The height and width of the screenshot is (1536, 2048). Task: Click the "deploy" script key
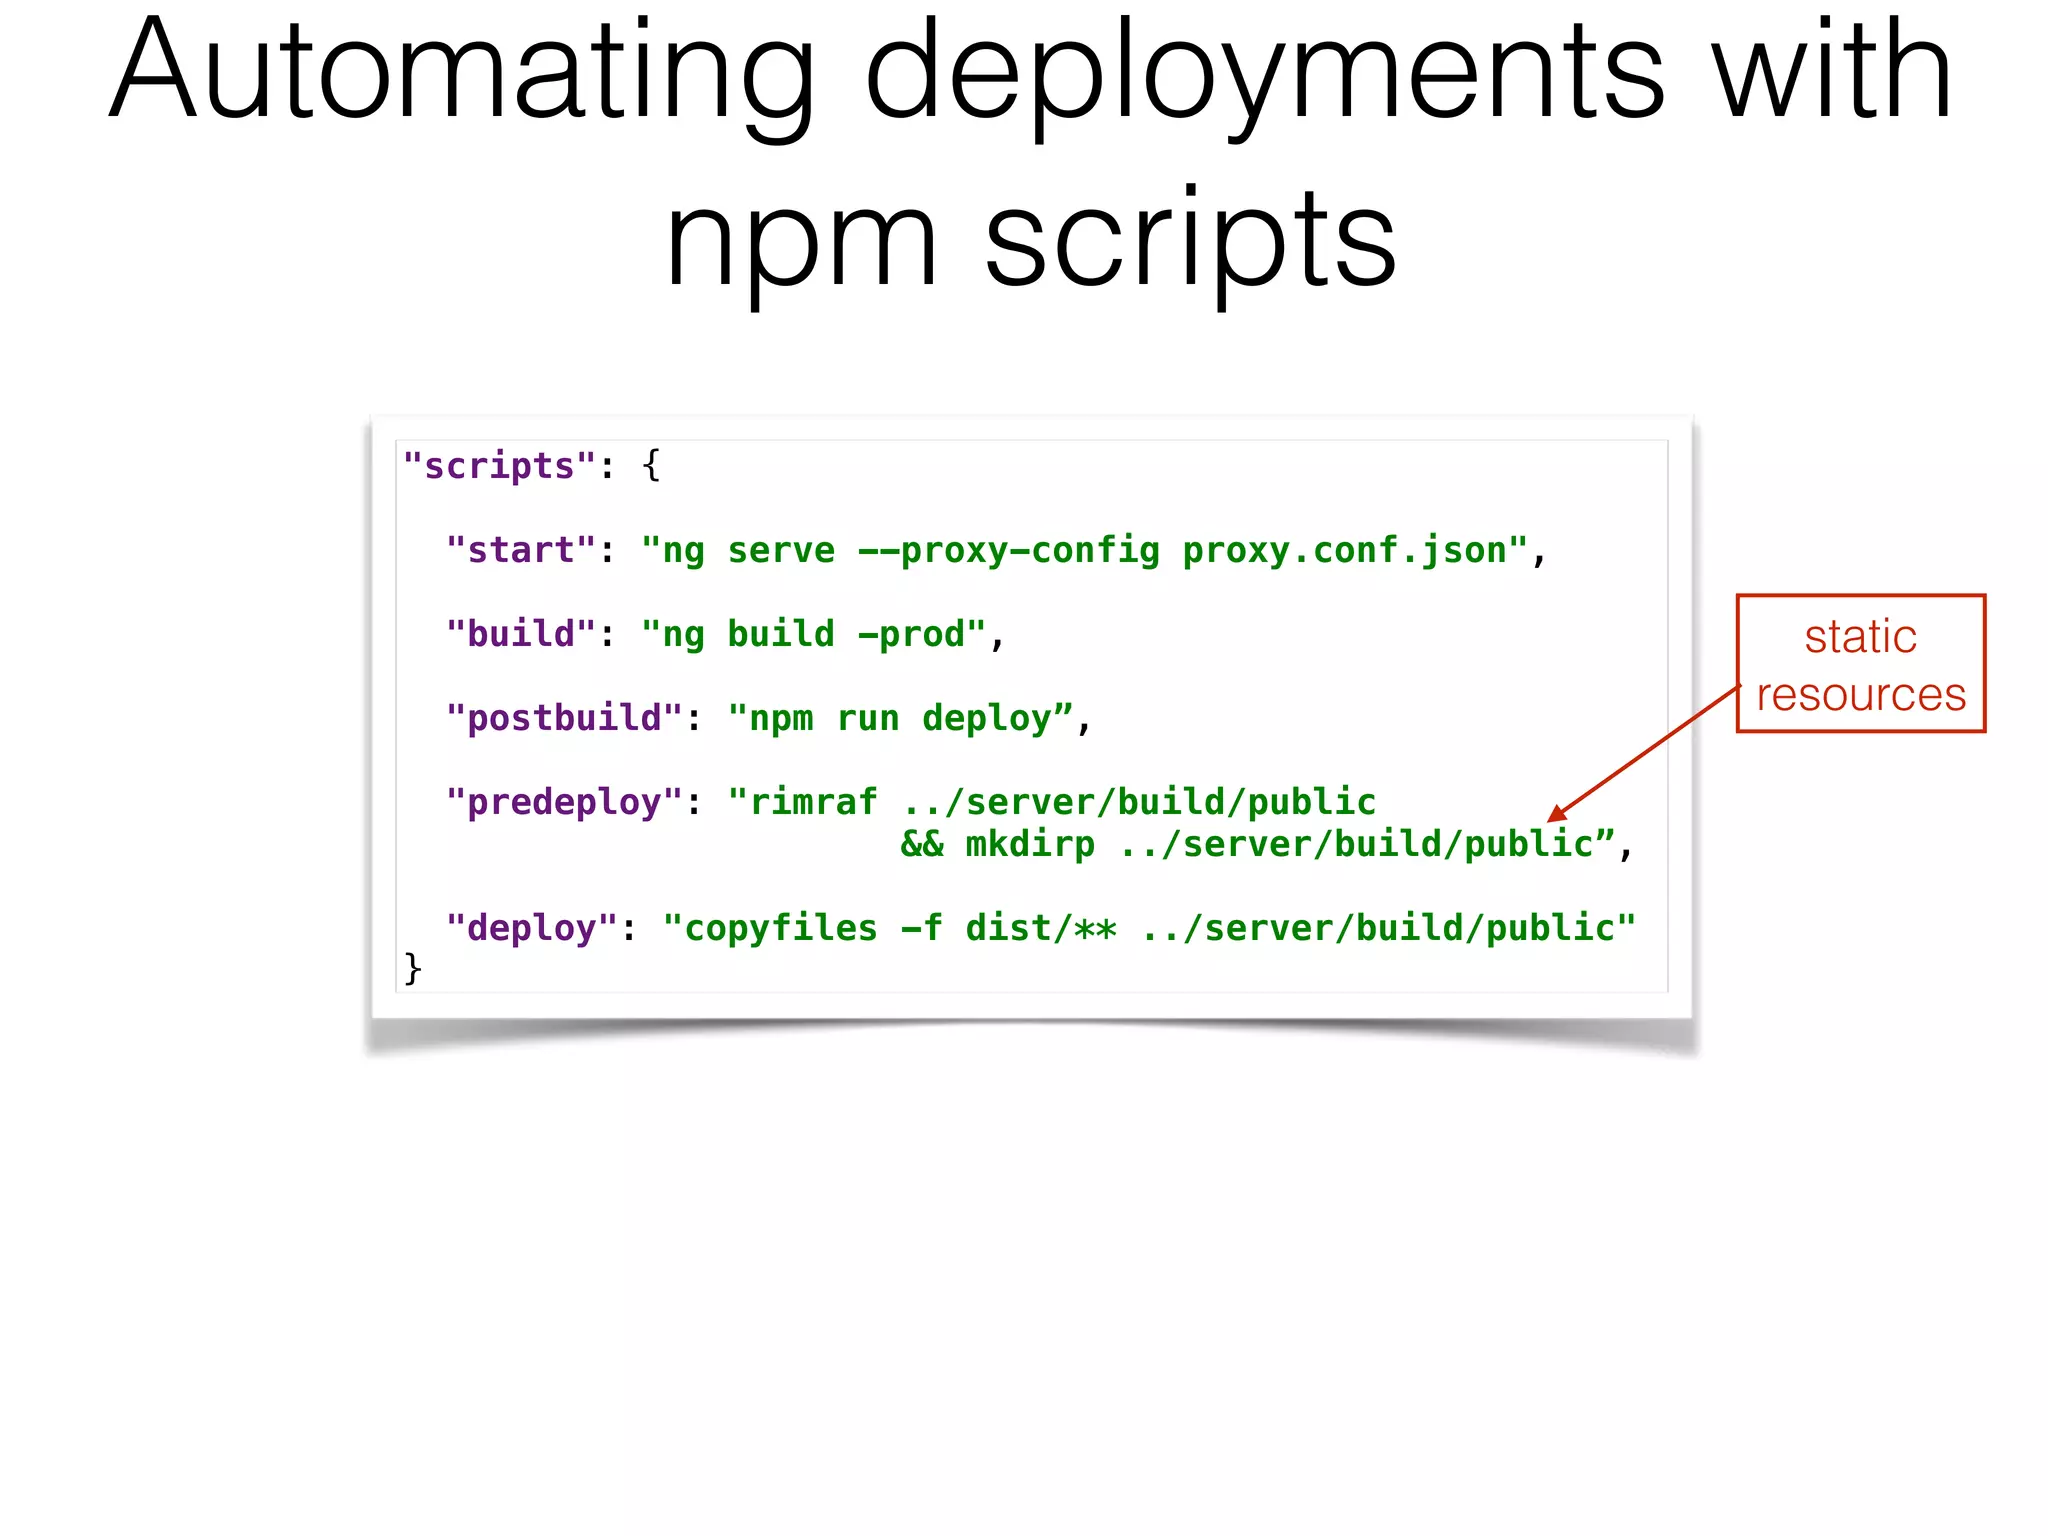coord(531,928)
